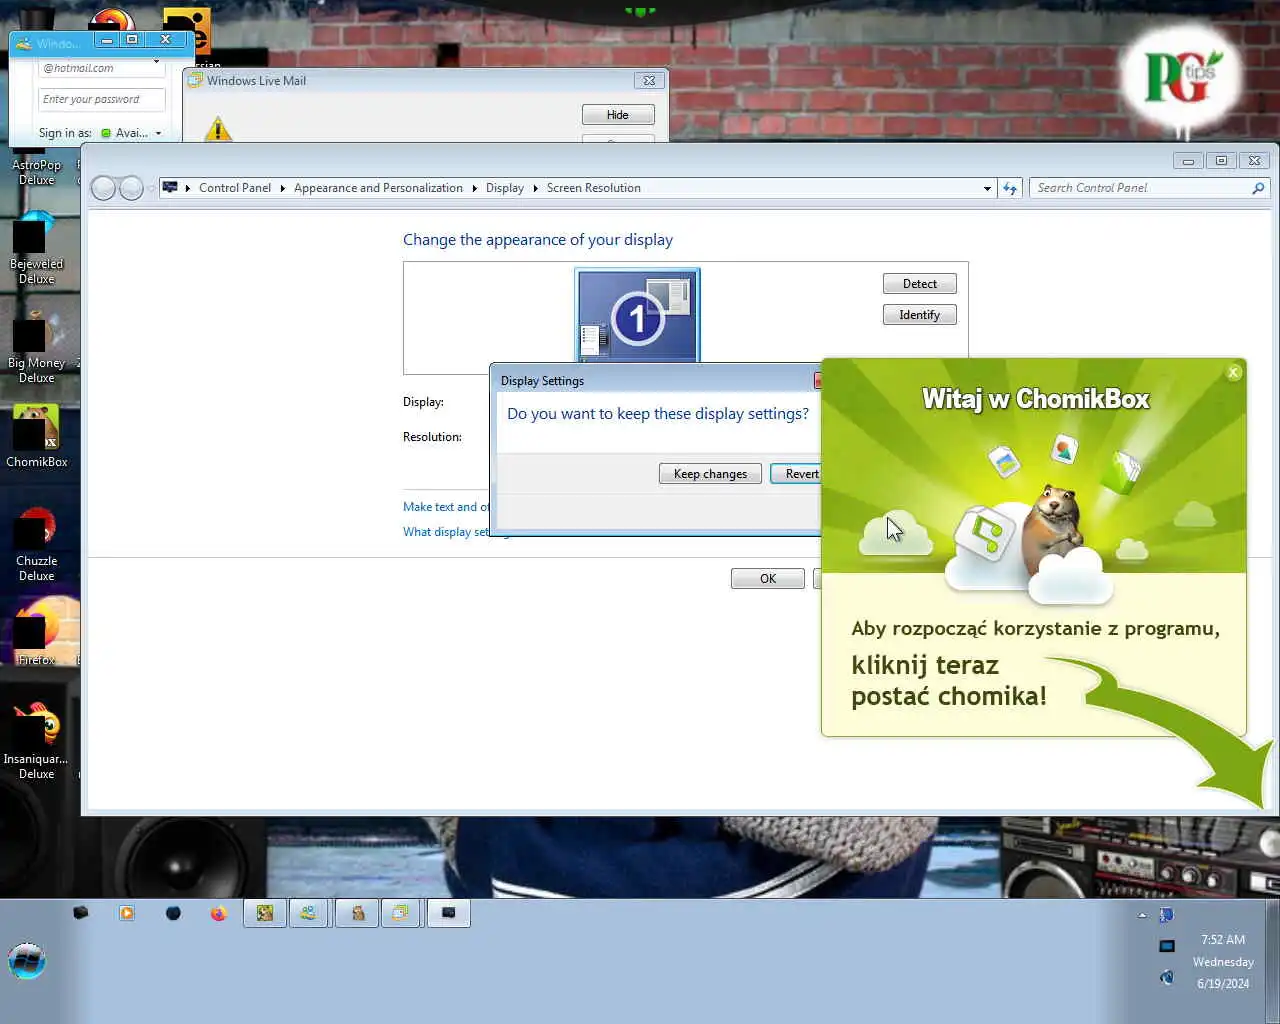Switch to Windows Live Messenger taskbar button
Image resolution: width=1280 pixels, height=1024 pixels.
click(309, 913)
